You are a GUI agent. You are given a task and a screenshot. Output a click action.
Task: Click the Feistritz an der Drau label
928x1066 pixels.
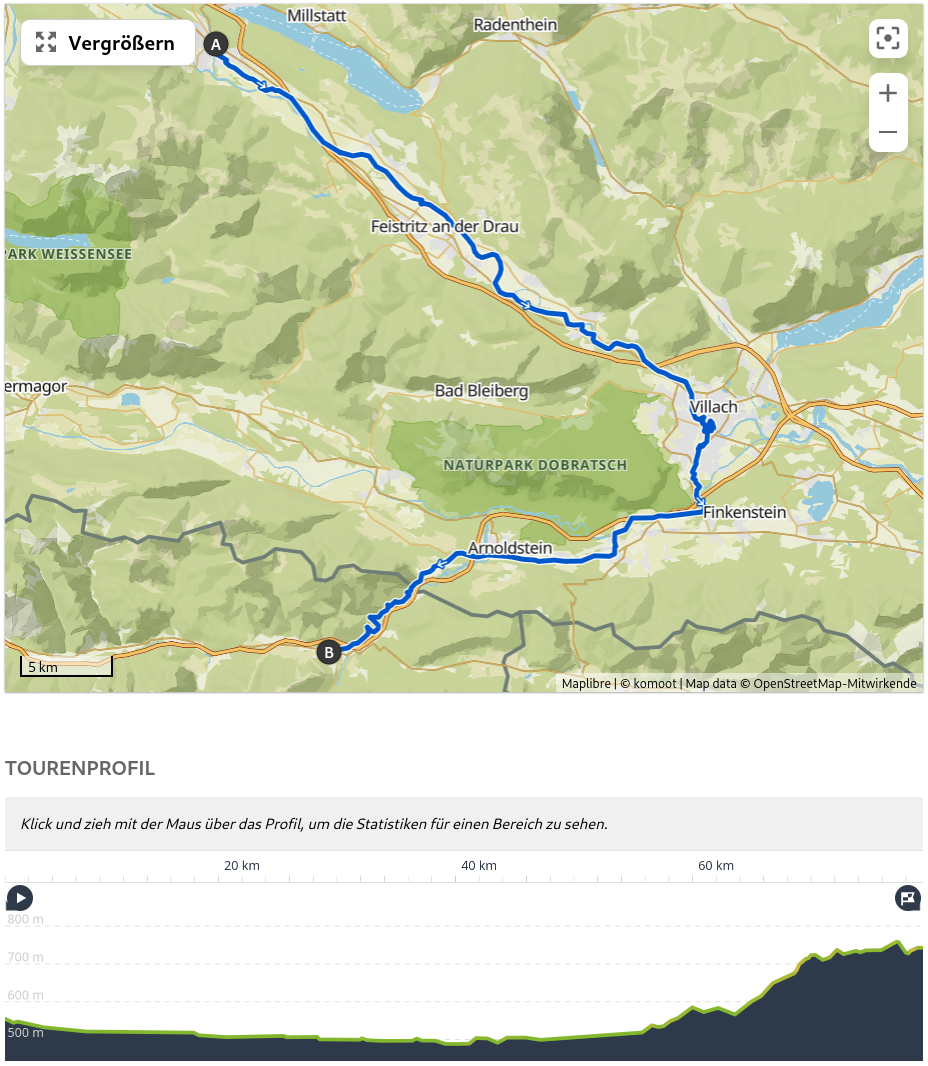tap(445, 227)
